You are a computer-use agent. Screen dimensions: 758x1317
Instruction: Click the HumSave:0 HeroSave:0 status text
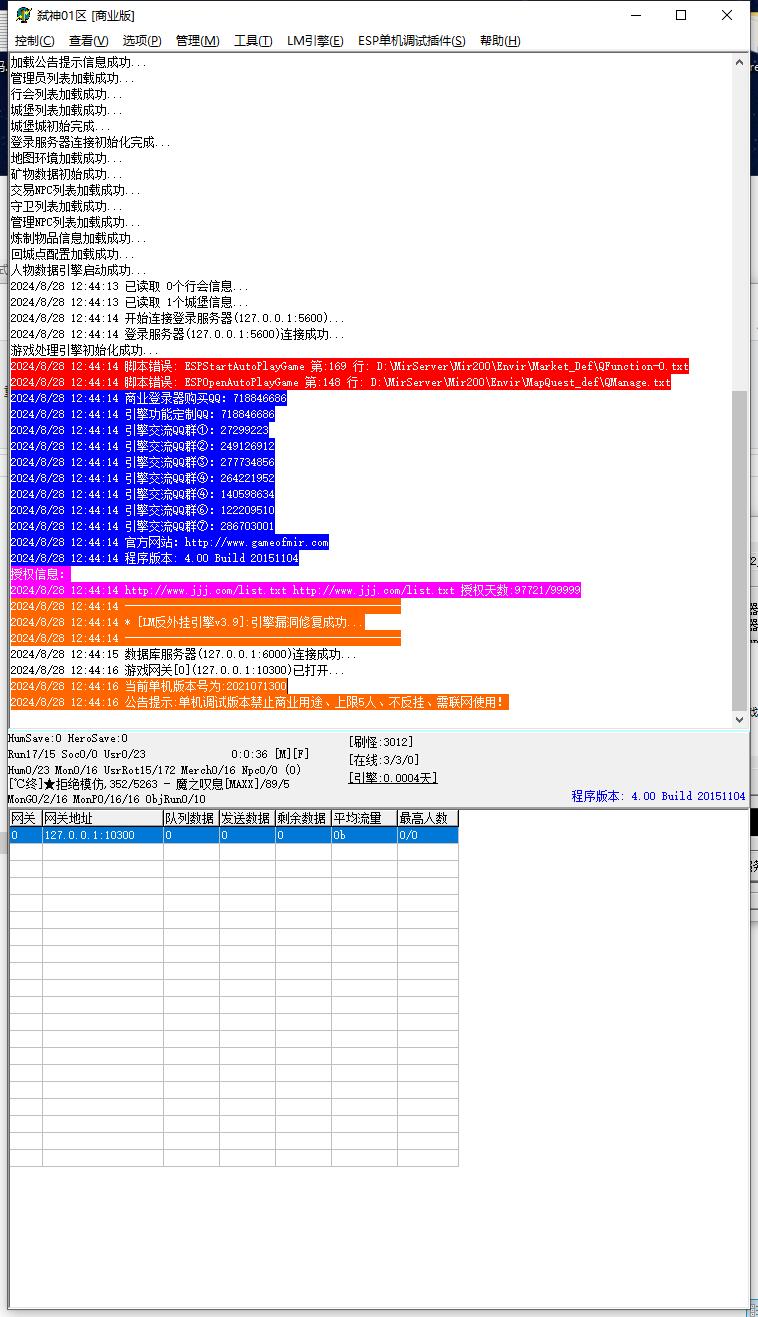pyautogui.click(x=68, y=738)
